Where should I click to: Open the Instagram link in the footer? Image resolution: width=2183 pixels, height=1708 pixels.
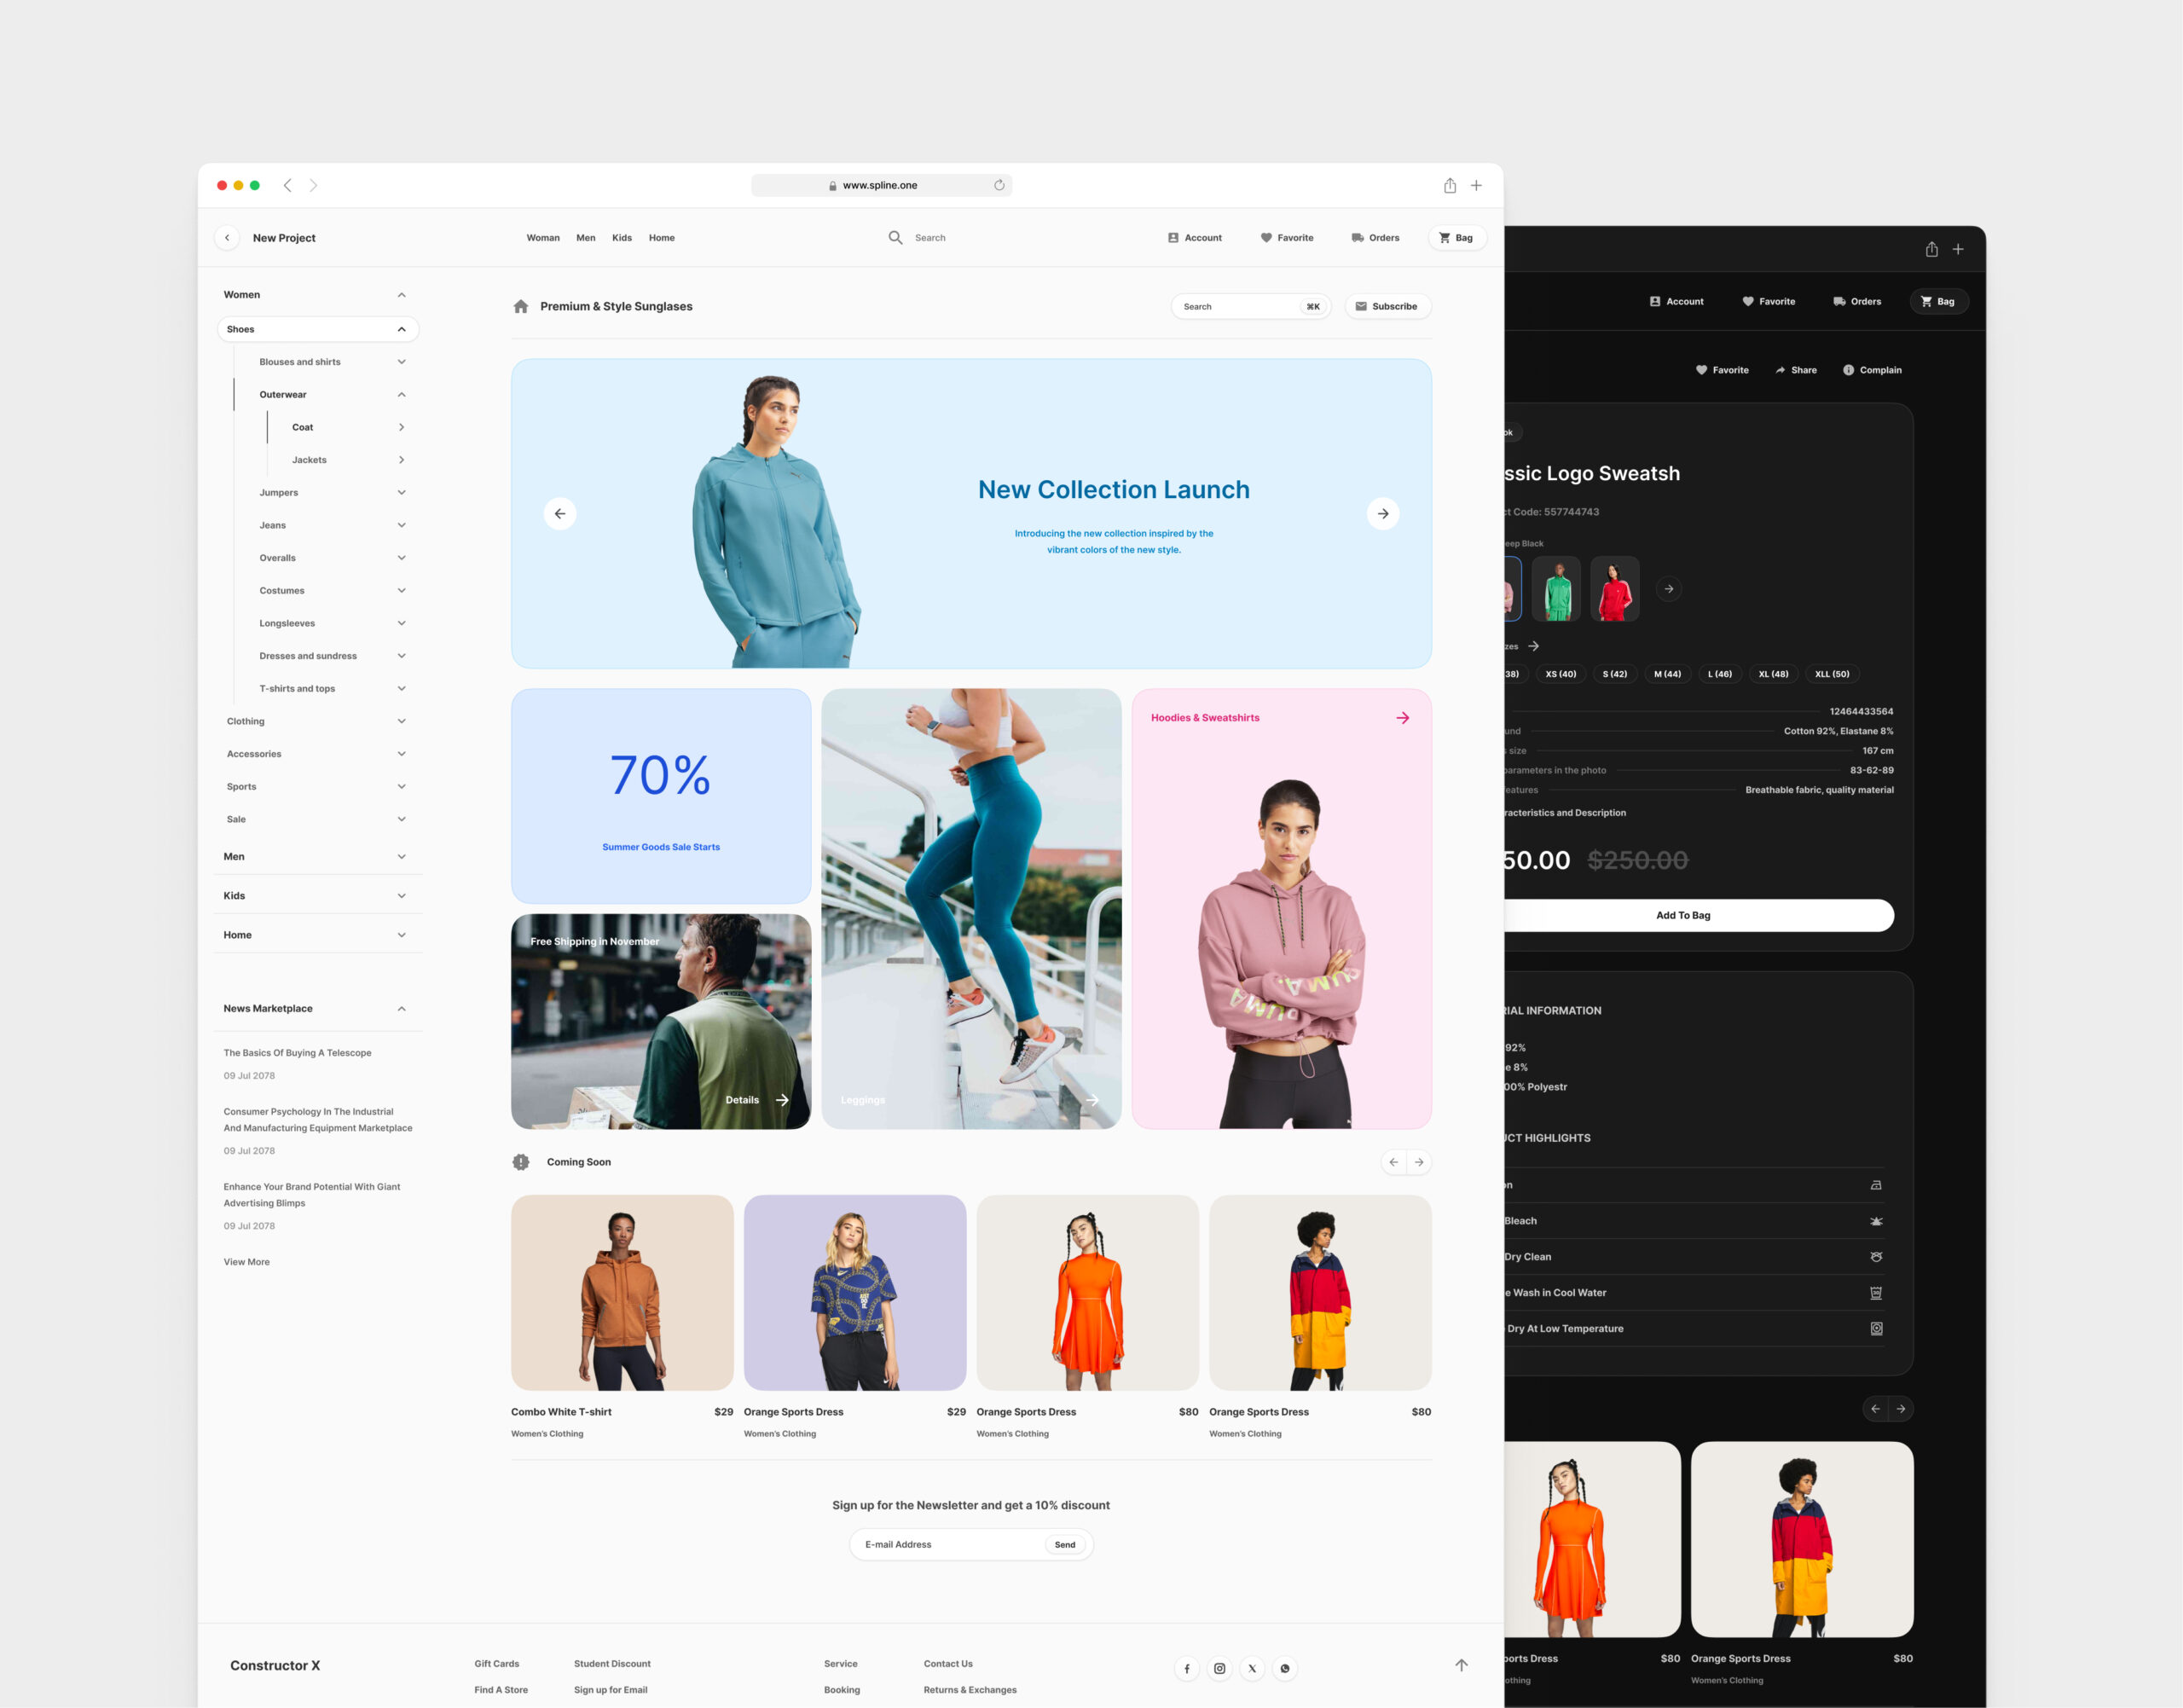pos(1219,1668)
